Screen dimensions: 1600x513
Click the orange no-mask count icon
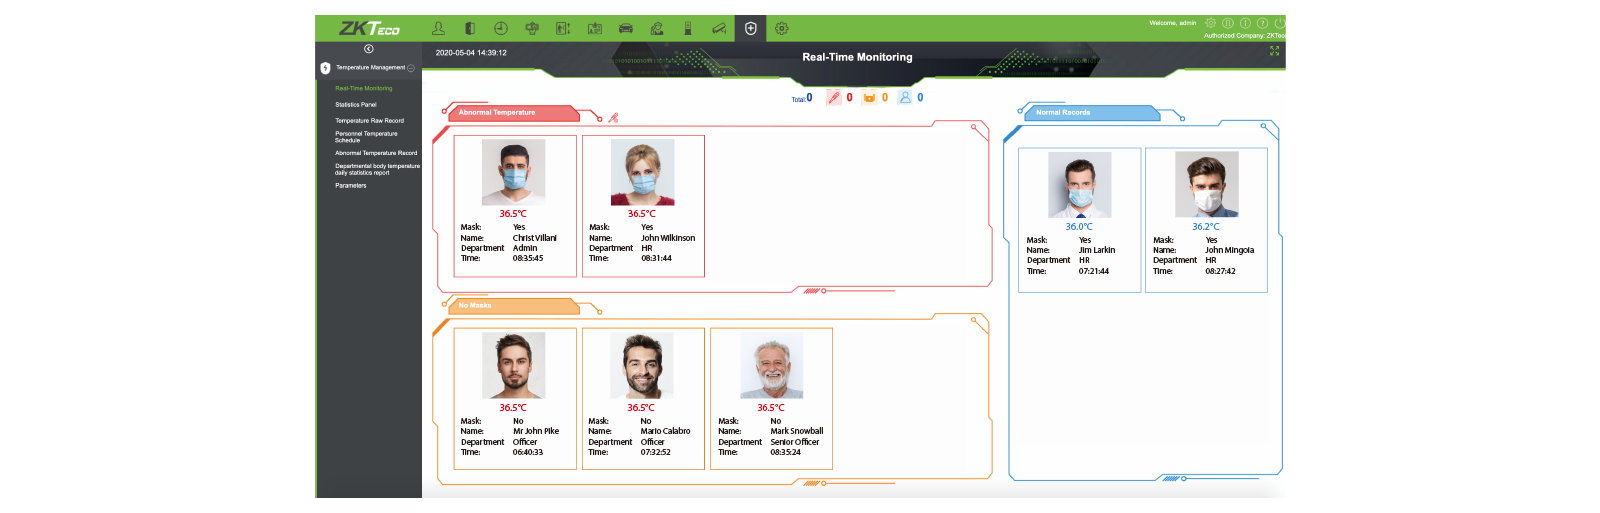[869, 97]
